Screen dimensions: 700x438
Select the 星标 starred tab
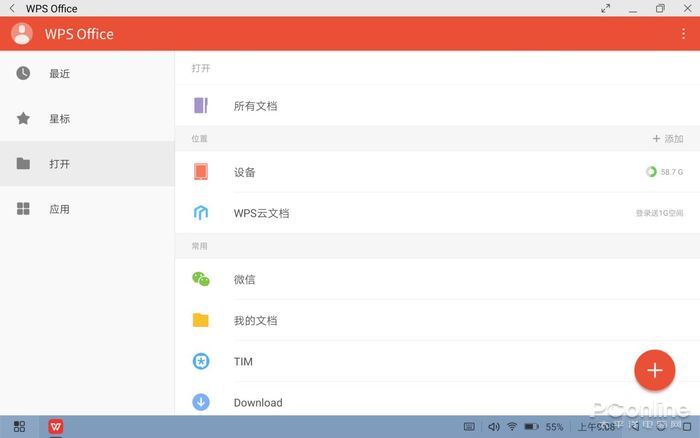pos(87,119)
